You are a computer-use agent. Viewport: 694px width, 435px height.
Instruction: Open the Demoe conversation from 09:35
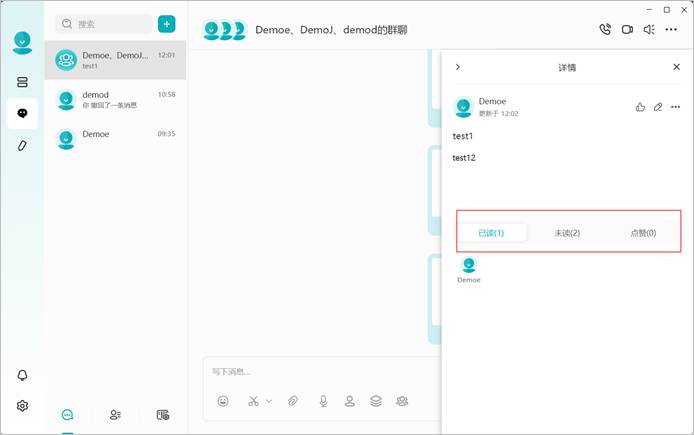click(116, 138)
